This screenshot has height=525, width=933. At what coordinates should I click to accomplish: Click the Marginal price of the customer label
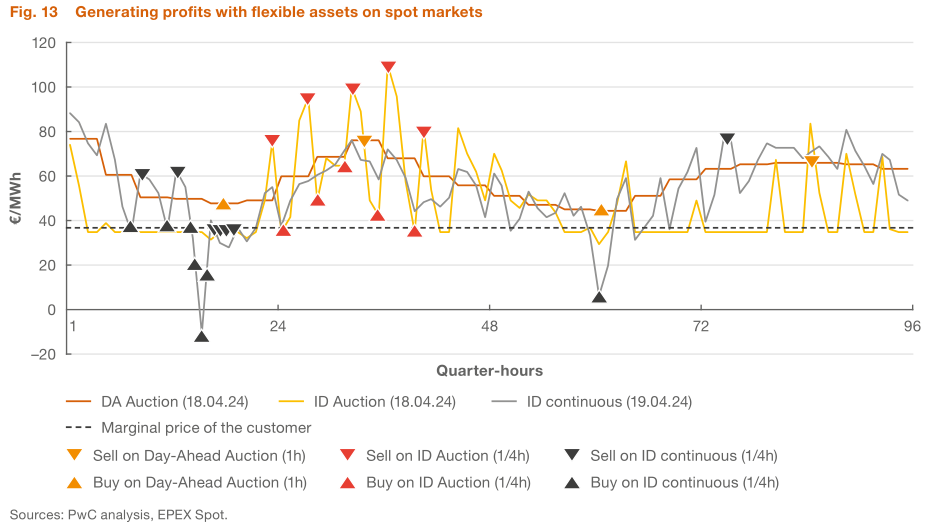pyautogui.click(x=206, y=428)
